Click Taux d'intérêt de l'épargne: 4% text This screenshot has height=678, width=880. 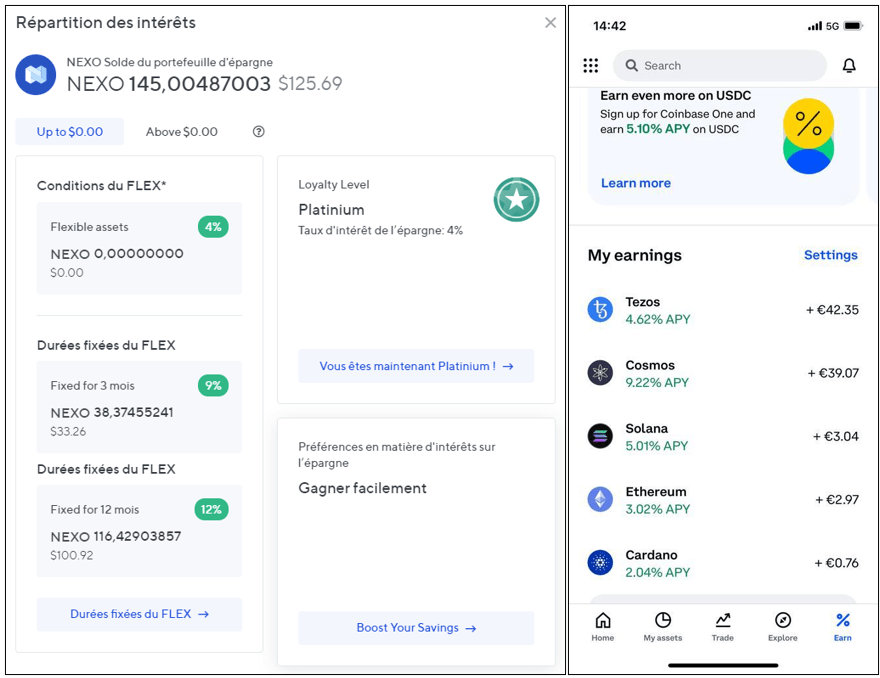[381, 230]
